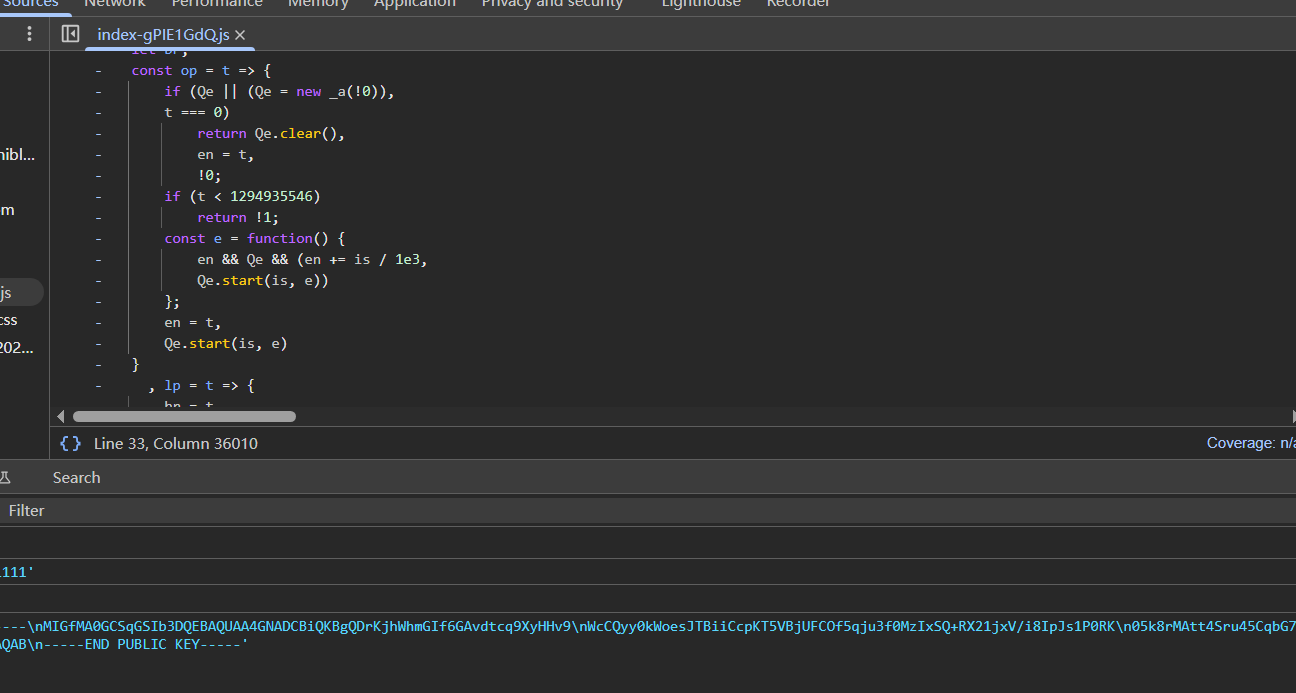Switch to the Network panel tab
The image size is (1296, 693).
[x=114, y=4]
